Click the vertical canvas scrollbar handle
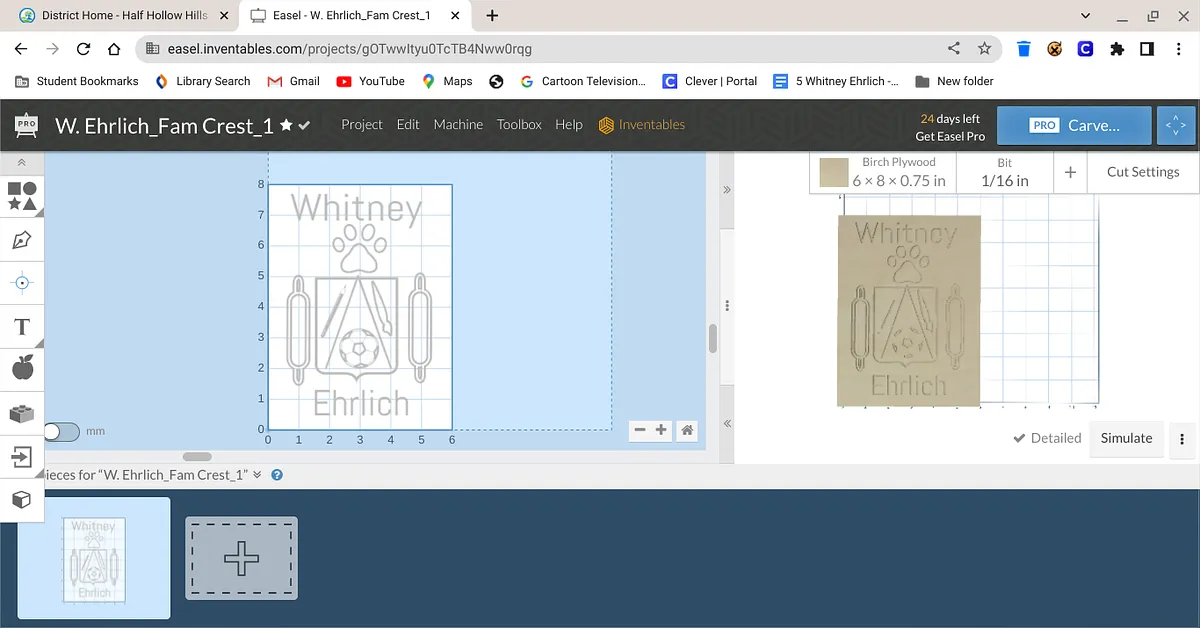The height and width of the screenshot is (628, 1200). coord(713,338)
